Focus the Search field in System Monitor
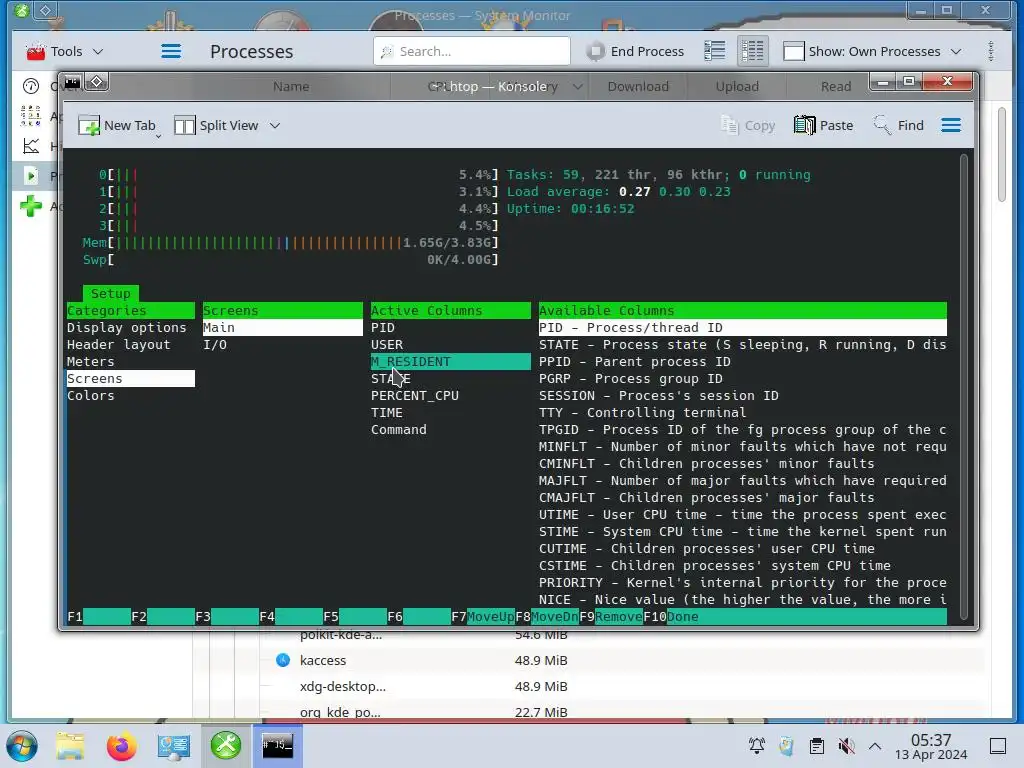 click(x=472, y=51)
